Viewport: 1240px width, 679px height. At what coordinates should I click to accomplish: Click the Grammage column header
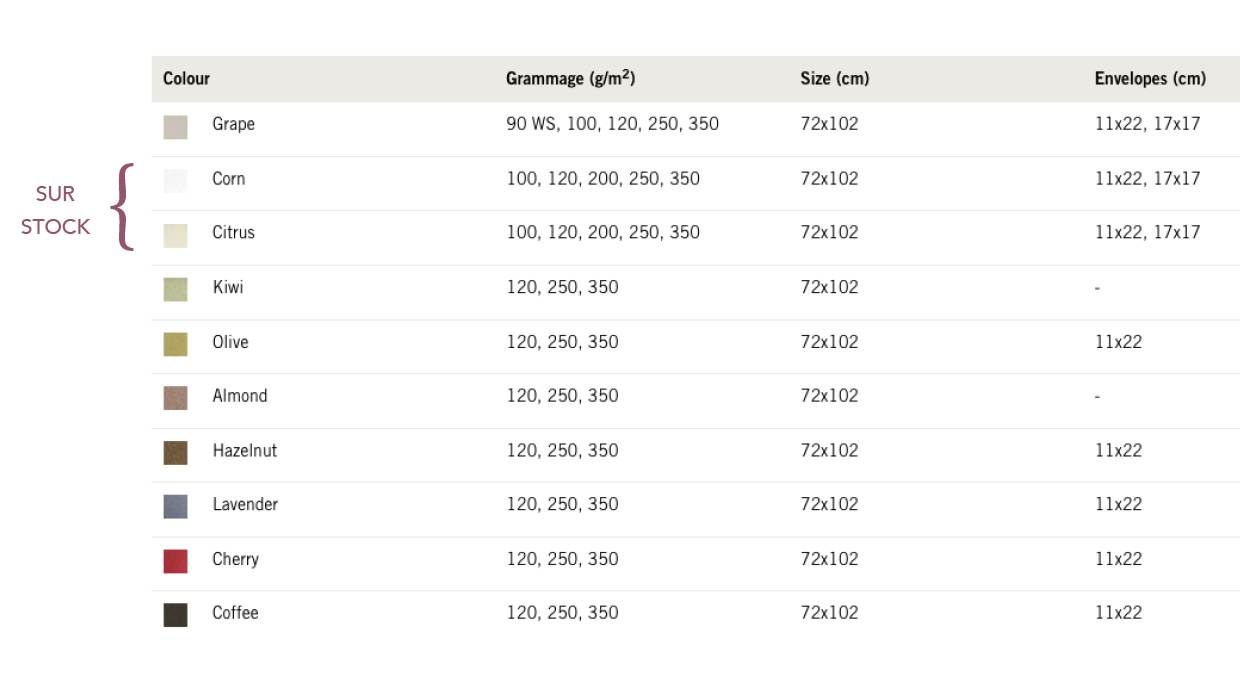pyautogui.click(x=571, y=78)
